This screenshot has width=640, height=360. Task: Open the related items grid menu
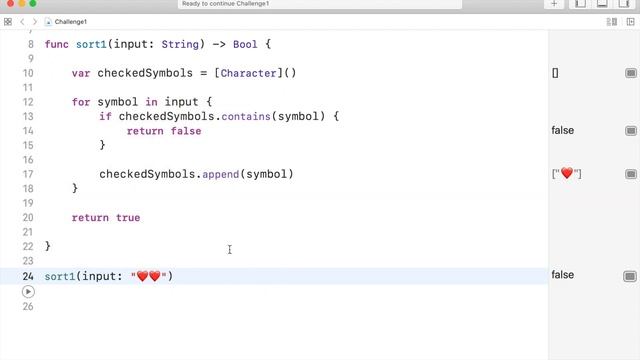8,22
